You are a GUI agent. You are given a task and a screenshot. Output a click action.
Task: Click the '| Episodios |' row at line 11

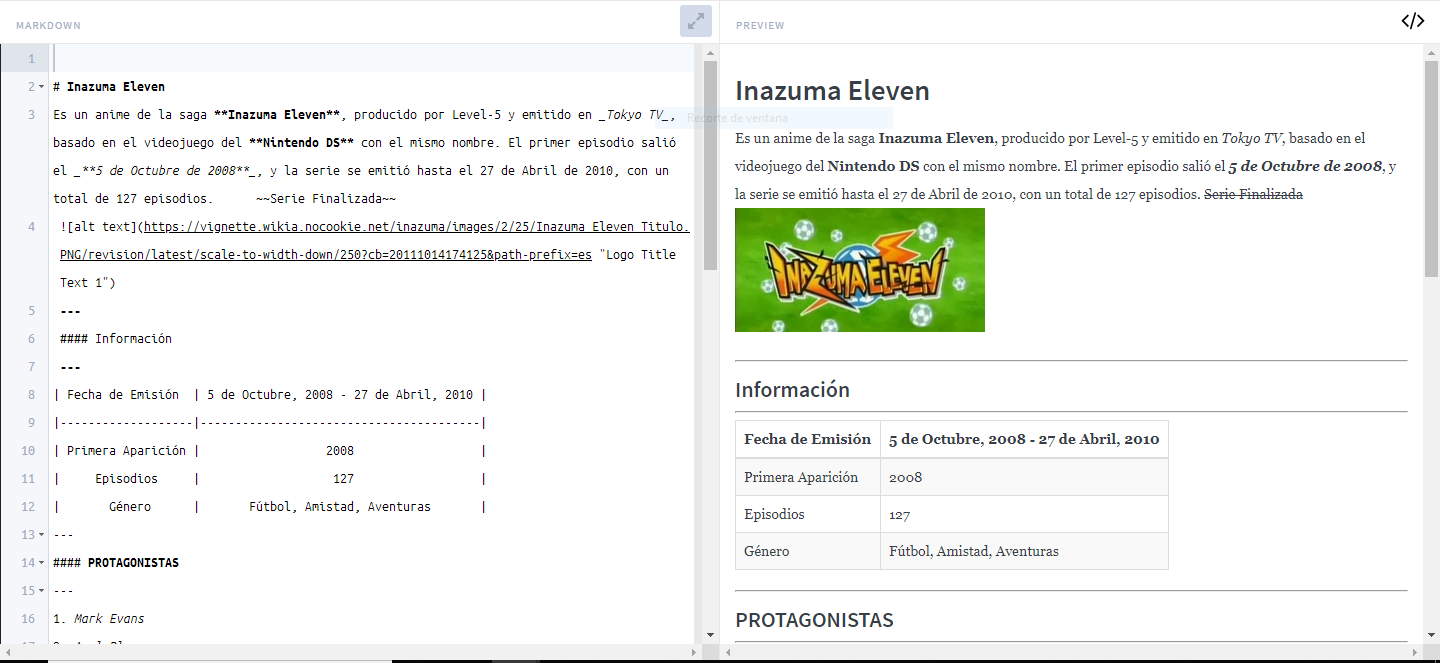[270, 479]
